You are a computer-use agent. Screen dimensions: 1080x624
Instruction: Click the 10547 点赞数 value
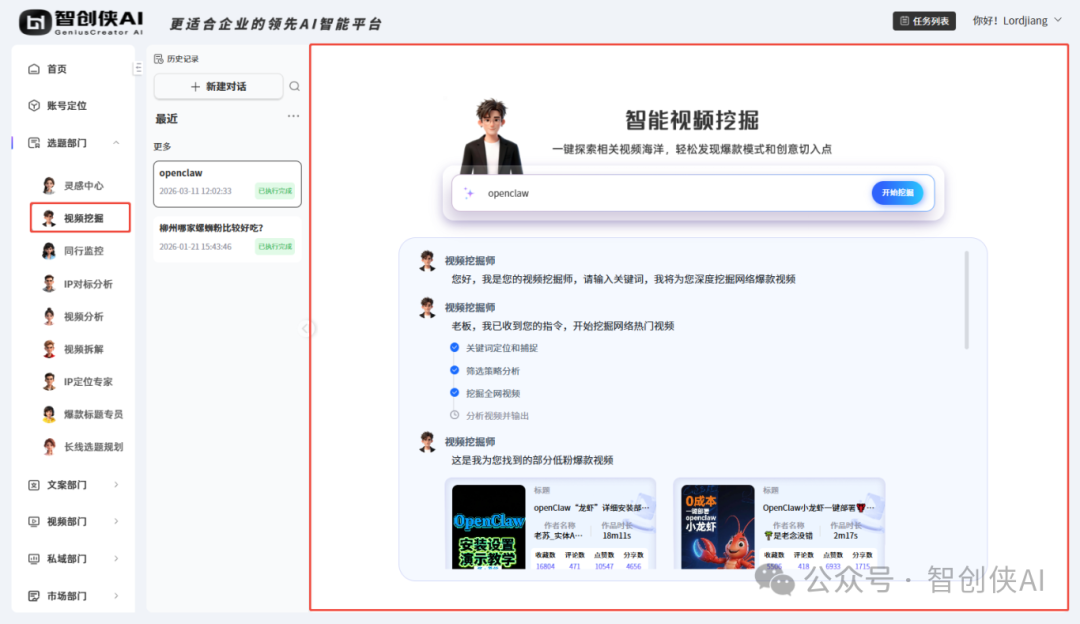click(604, 566)
